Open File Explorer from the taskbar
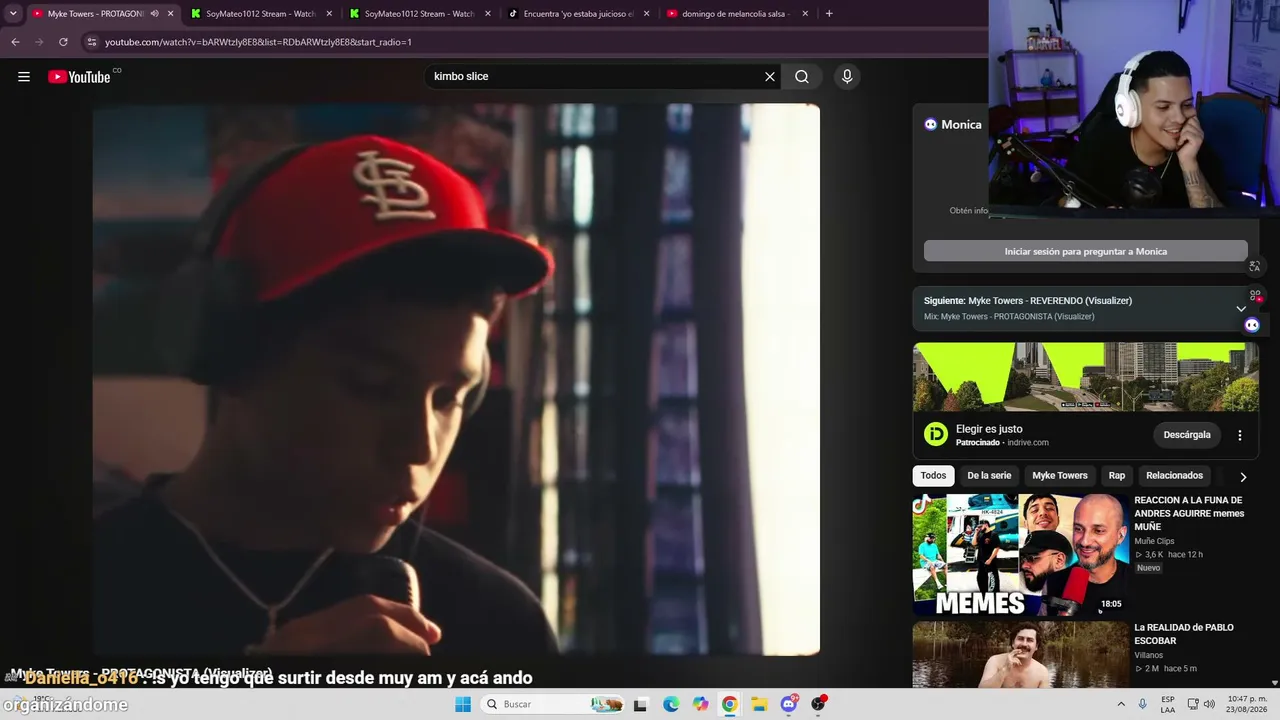 (759, 704)
